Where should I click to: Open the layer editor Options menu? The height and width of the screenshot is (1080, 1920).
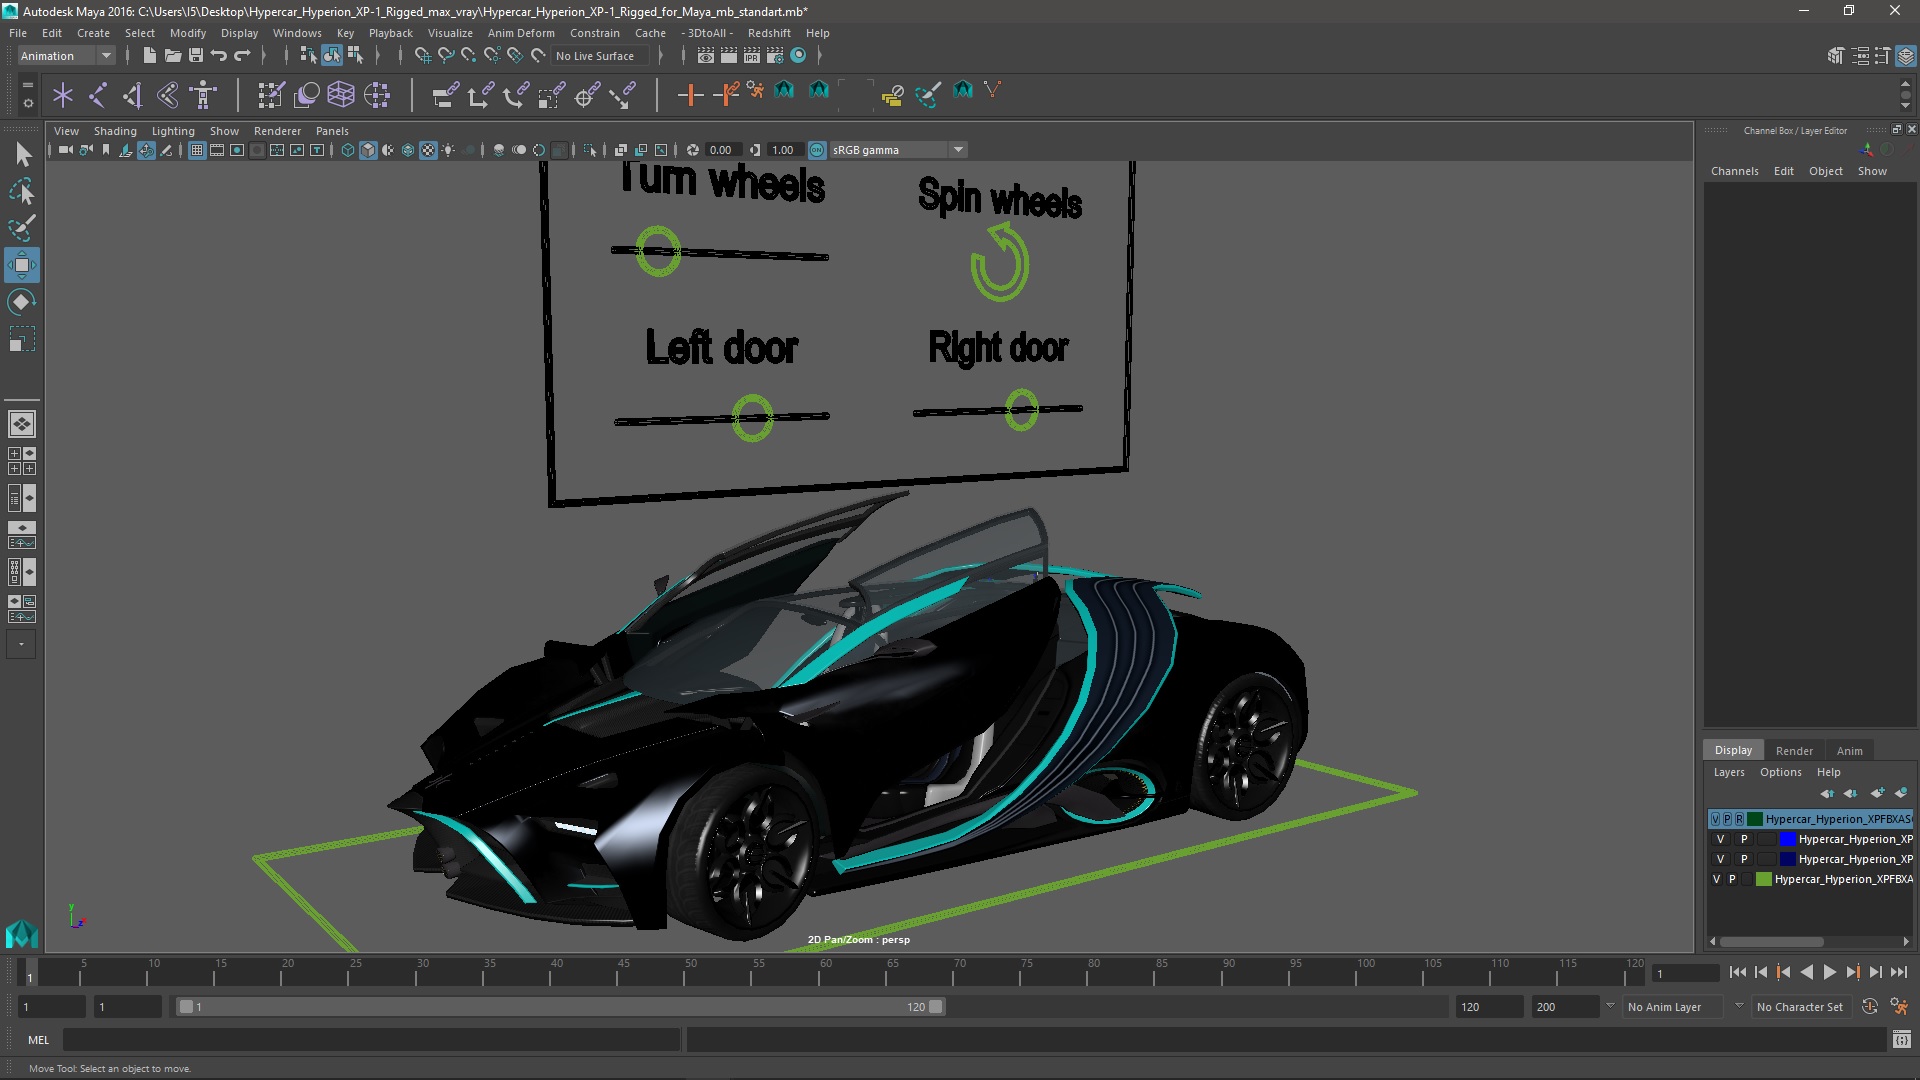pos(1780,773)
